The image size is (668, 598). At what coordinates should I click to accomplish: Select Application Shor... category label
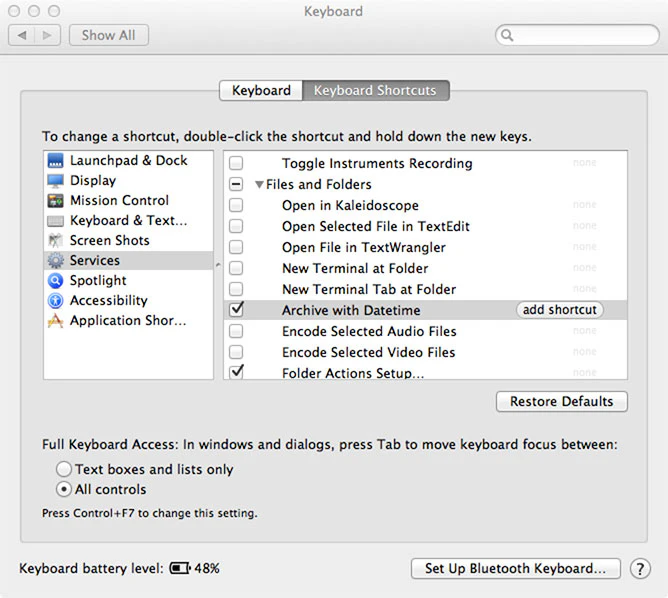coord(128,320)
